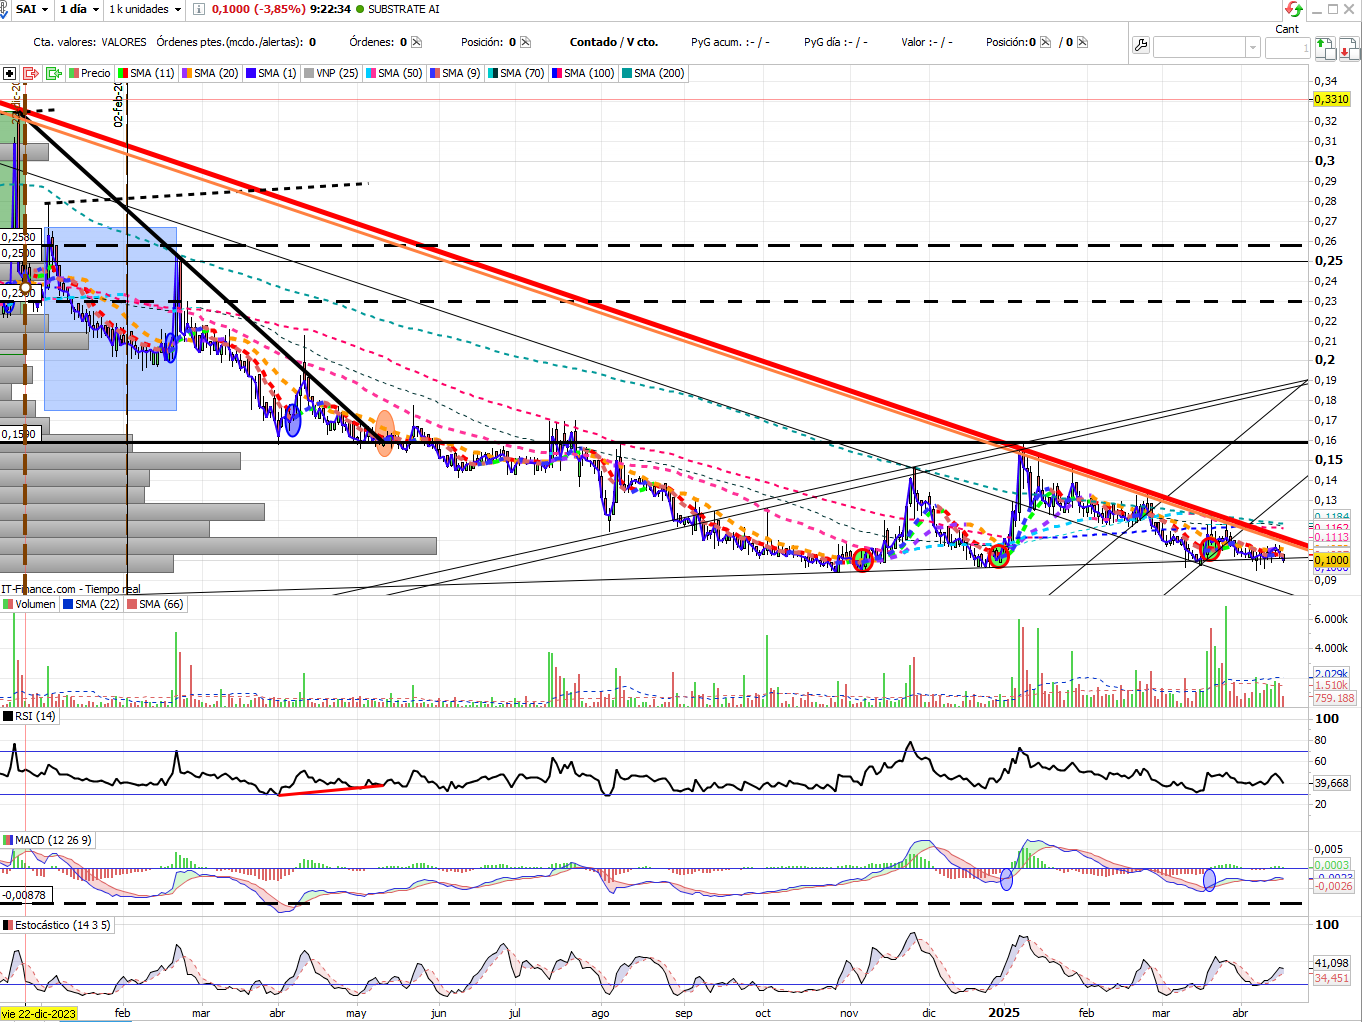Toggle the VNP (25) indicator label
The image size is (1362, 1022).
(331, 73)
